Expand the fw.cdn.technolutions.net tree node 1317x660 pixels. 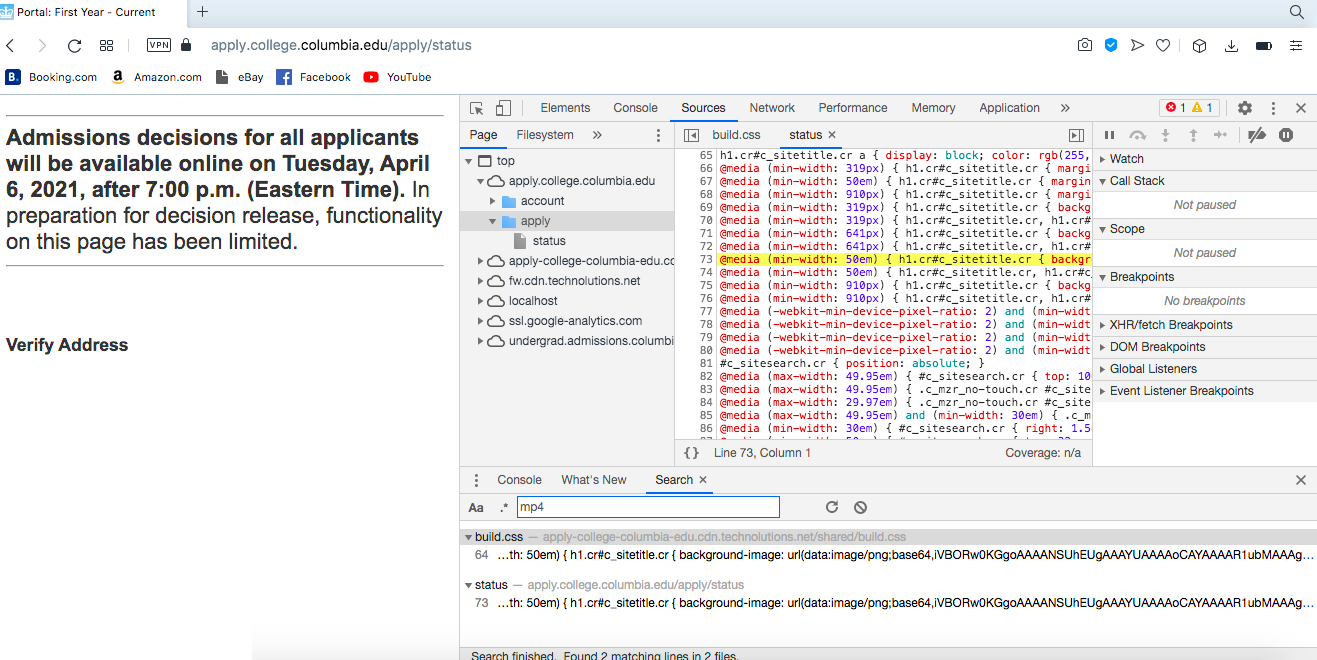click(480, 281)
